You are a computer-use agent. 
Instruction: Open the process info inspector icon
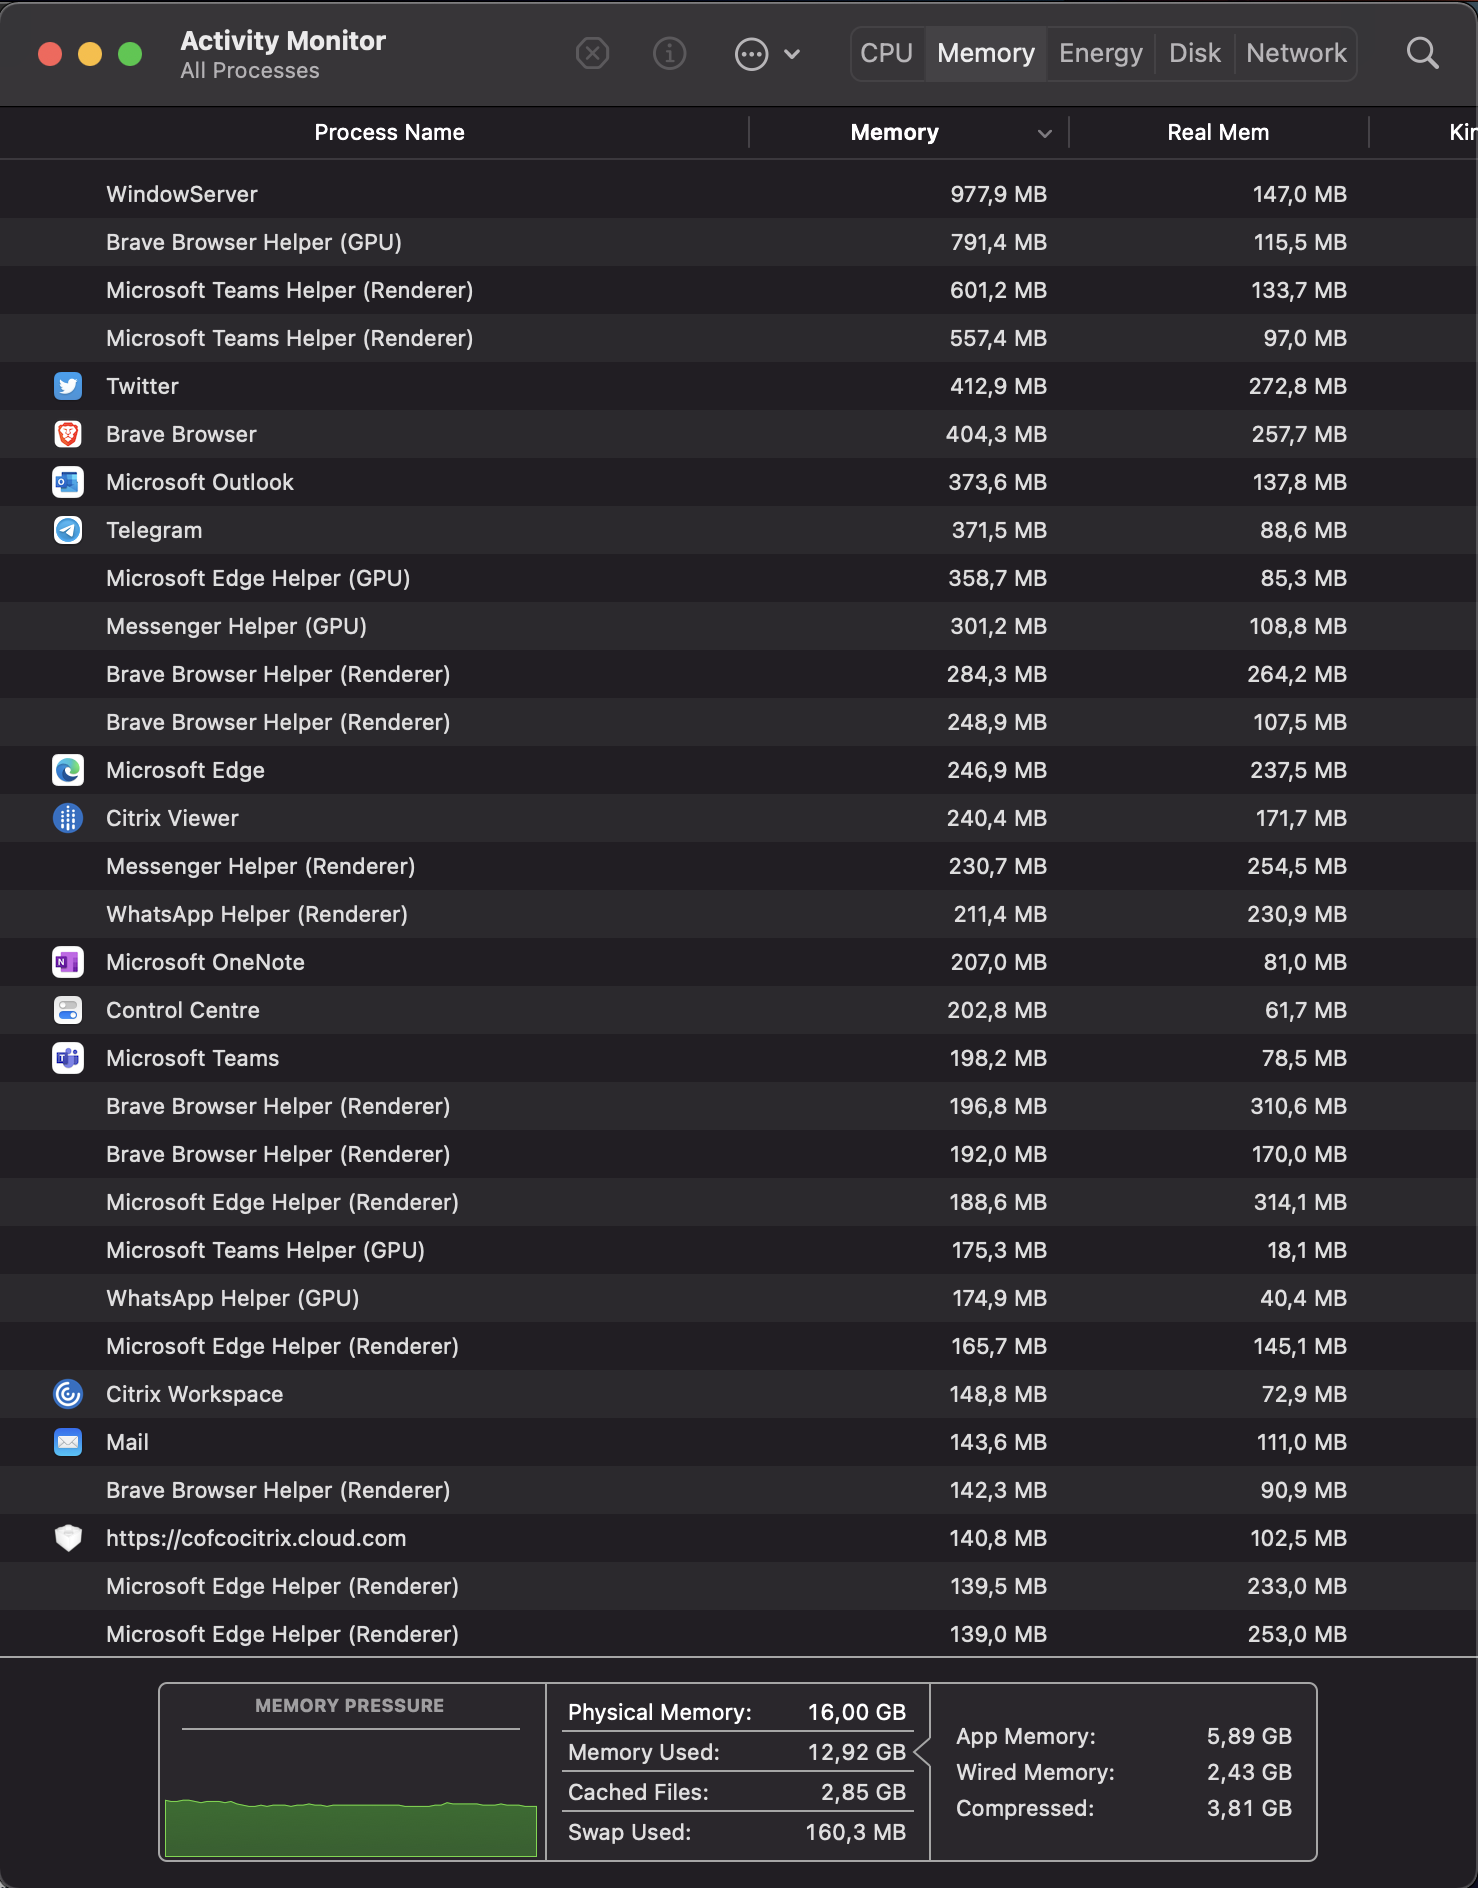point(669,53)
